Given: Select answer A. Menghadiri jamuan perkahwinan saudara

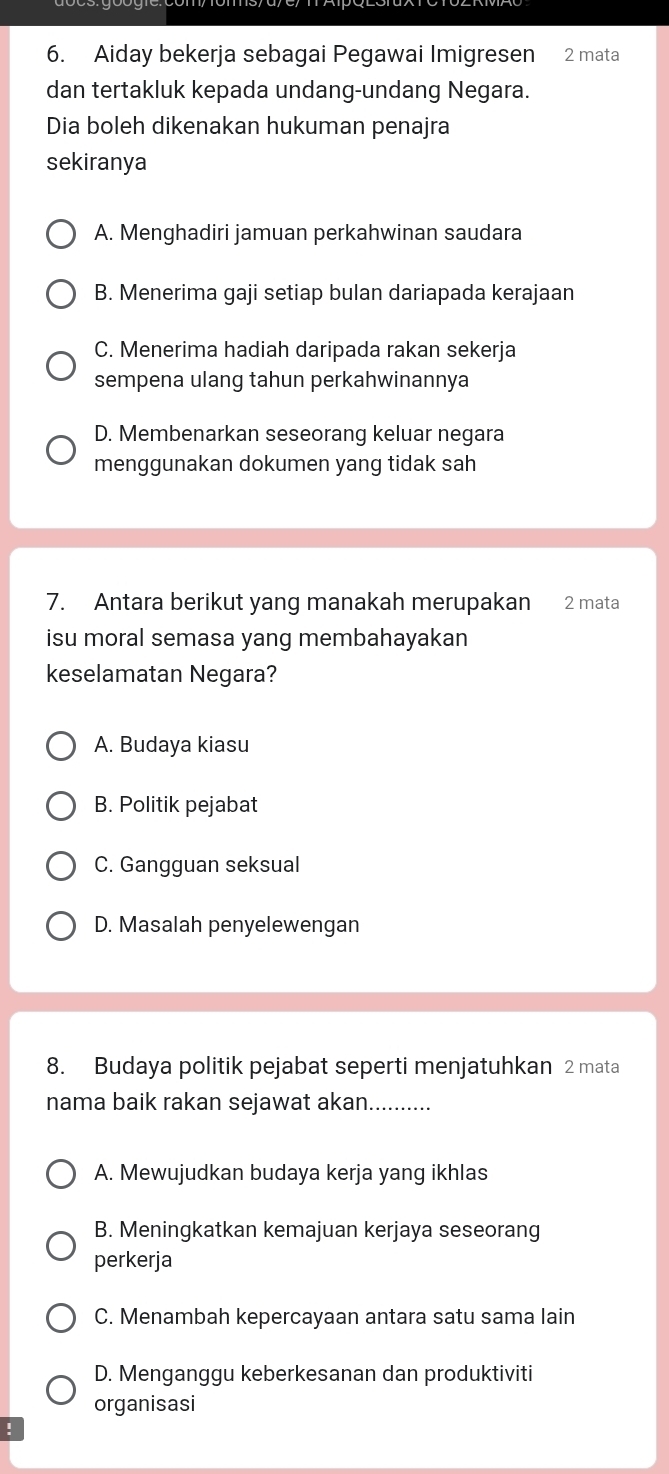Looking at the screenshot, I should pyautogui.click(x=61, y=234).
